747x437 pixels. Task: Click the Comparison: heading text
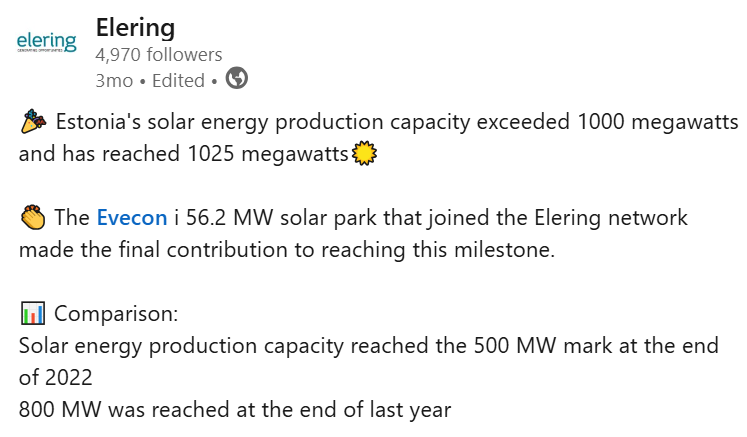116,314
